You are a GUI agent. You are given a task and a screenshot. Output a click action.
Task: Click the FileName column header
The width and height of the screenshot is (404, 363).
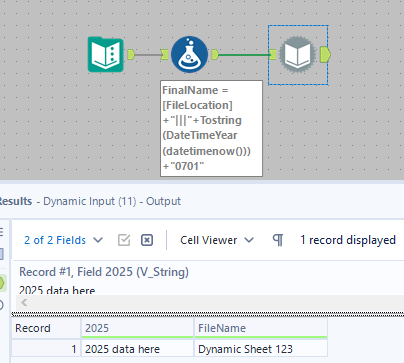click(261, 328)
